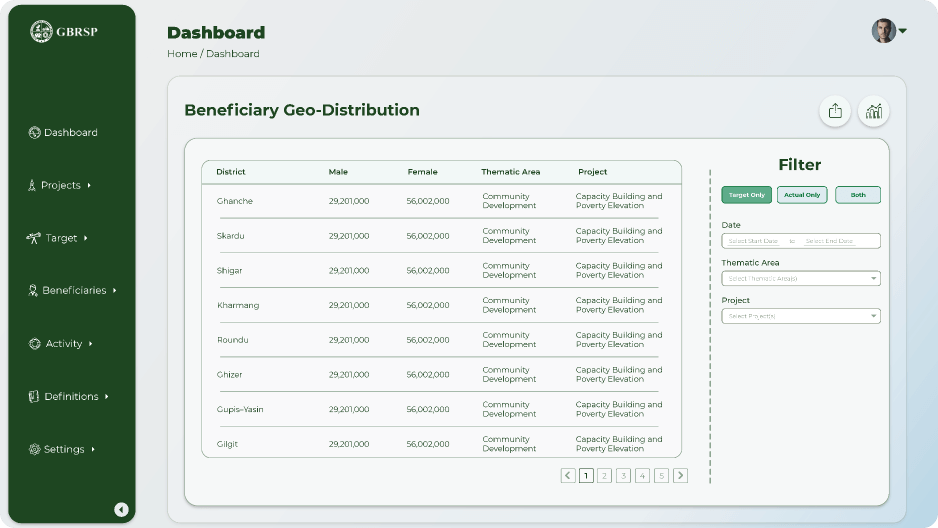This screenshot has width=938, height=528.
Task: Click the GBRSP logo emblem
Action: click(x=41, y=31)
